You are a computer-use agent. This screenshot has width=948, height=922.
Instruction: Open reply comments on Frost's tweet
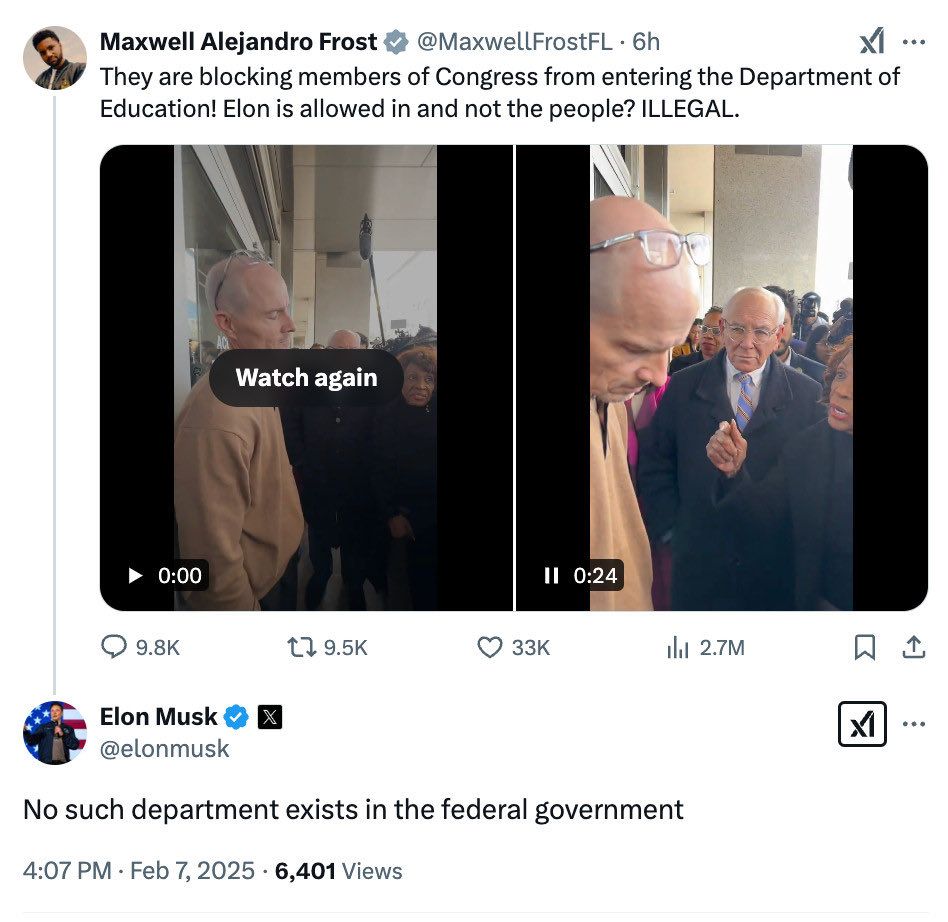[116, 647]
